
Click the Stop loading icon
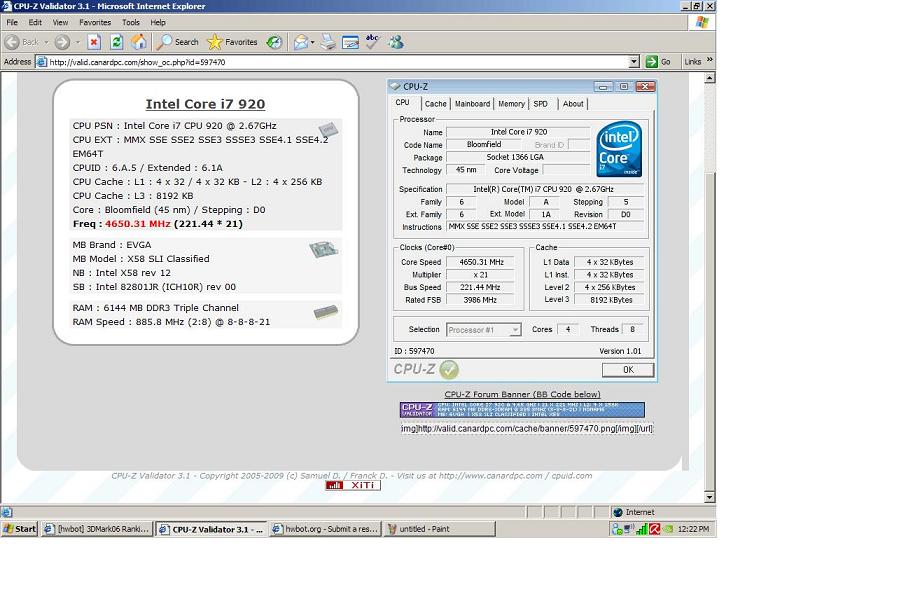[x=94, y=42]
